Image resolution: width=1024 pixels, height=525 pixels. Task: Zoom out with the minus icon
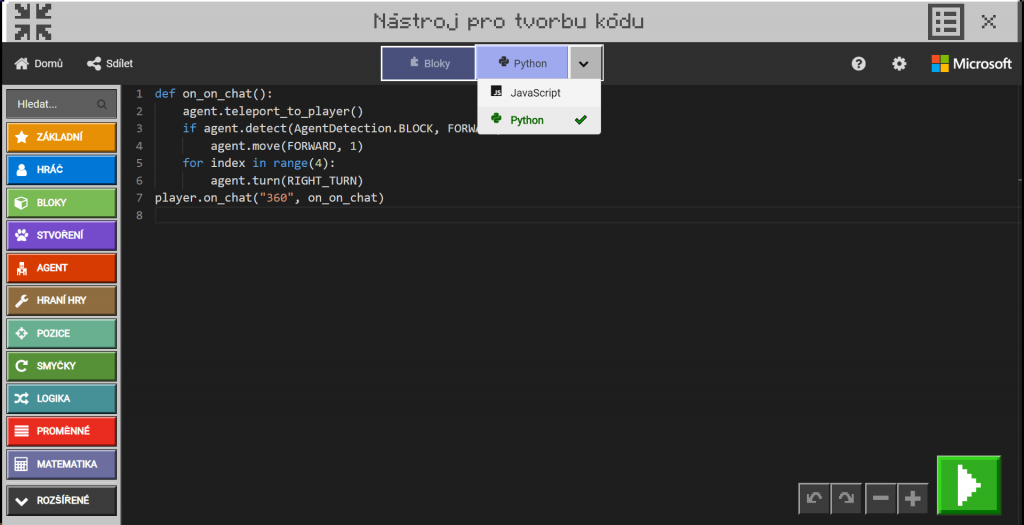(x=880, y=498)
